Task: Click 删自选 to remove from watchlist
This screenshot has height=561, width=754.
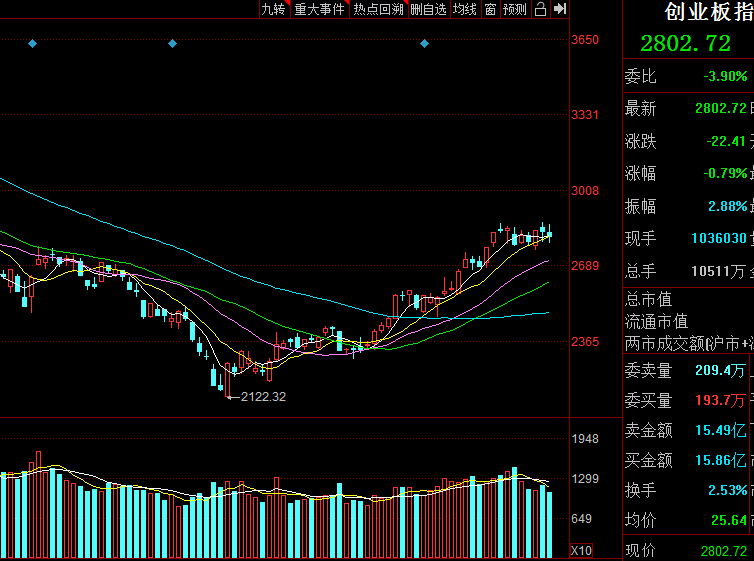Action: [428, 9]
